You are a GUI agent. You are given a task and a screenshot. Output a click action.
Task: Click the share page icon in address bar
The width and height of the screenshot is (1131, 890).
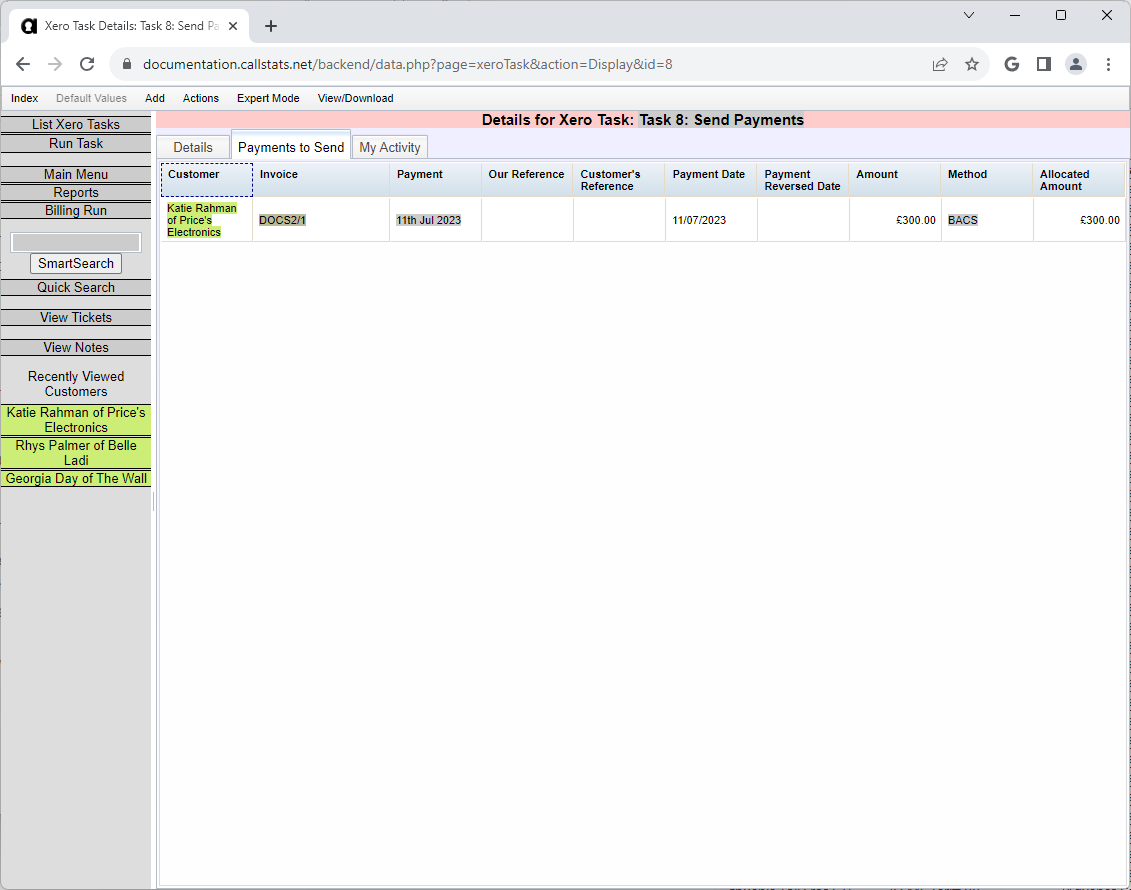click(939, 64)
